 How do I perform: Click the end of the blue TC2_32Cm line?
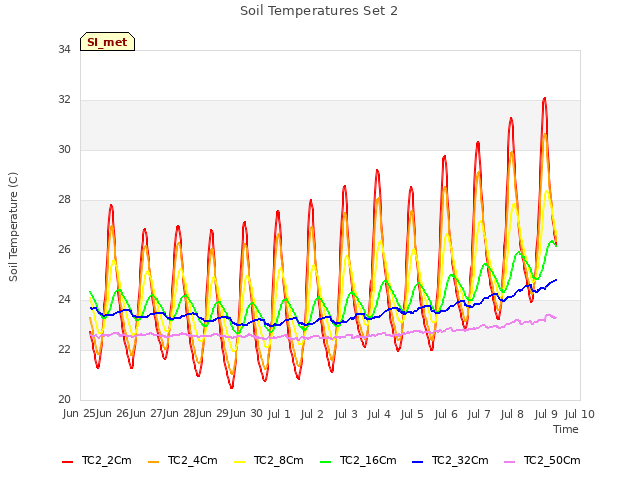coord(556,280)
